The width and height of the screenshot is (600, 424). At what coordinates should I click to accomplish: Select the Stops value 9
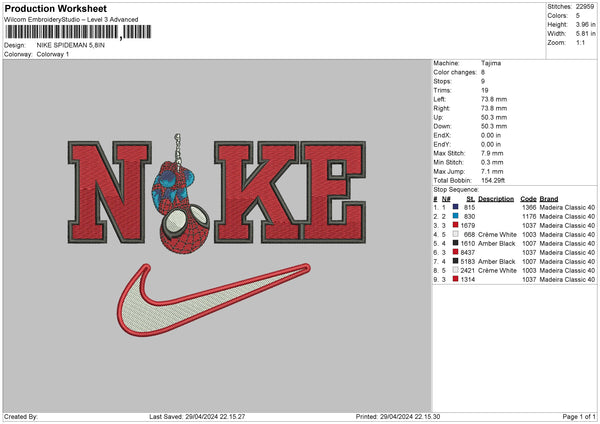(483, 81)
